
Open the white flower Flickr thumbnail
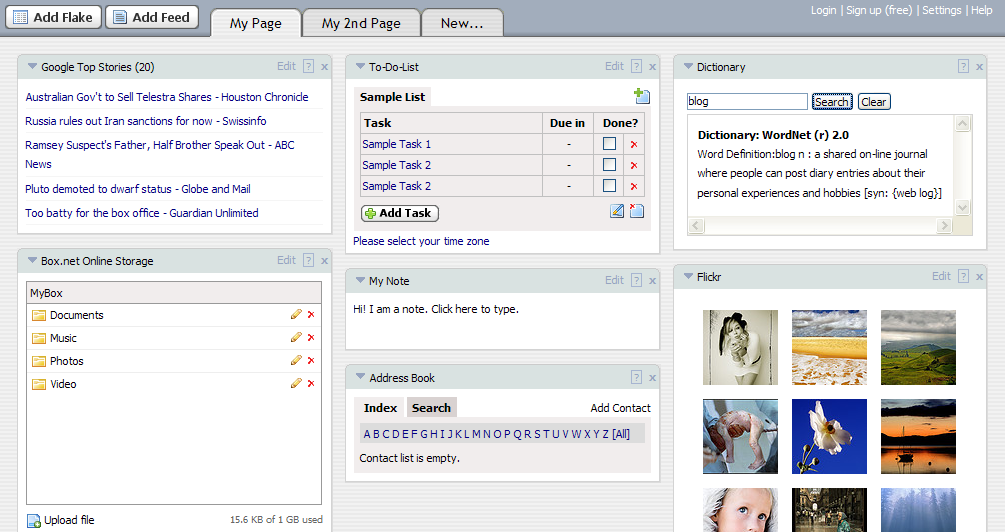tap(829, 436)
